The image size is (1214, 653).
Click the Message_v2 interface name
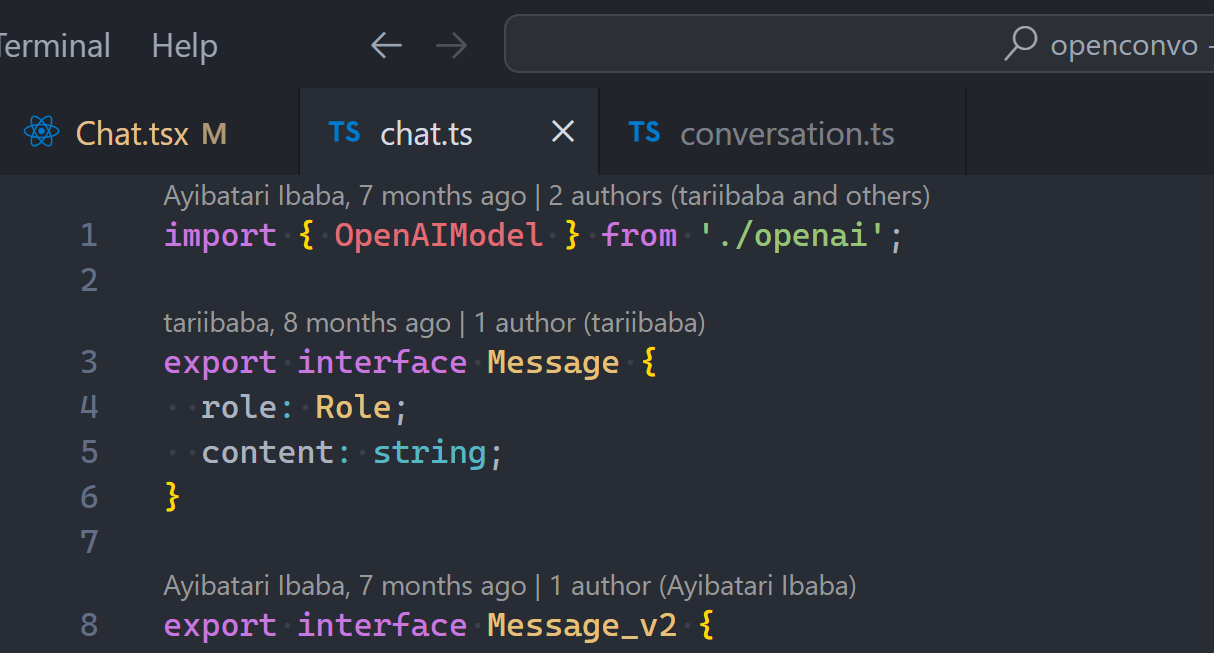tap(581, 626)
